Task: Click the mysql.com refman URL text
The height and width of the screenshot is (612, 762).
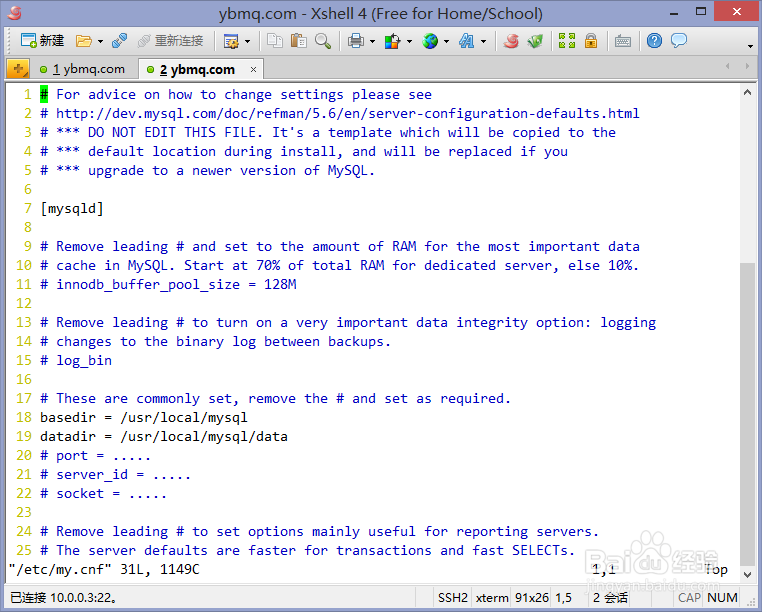Action: (x=347, y=113)
